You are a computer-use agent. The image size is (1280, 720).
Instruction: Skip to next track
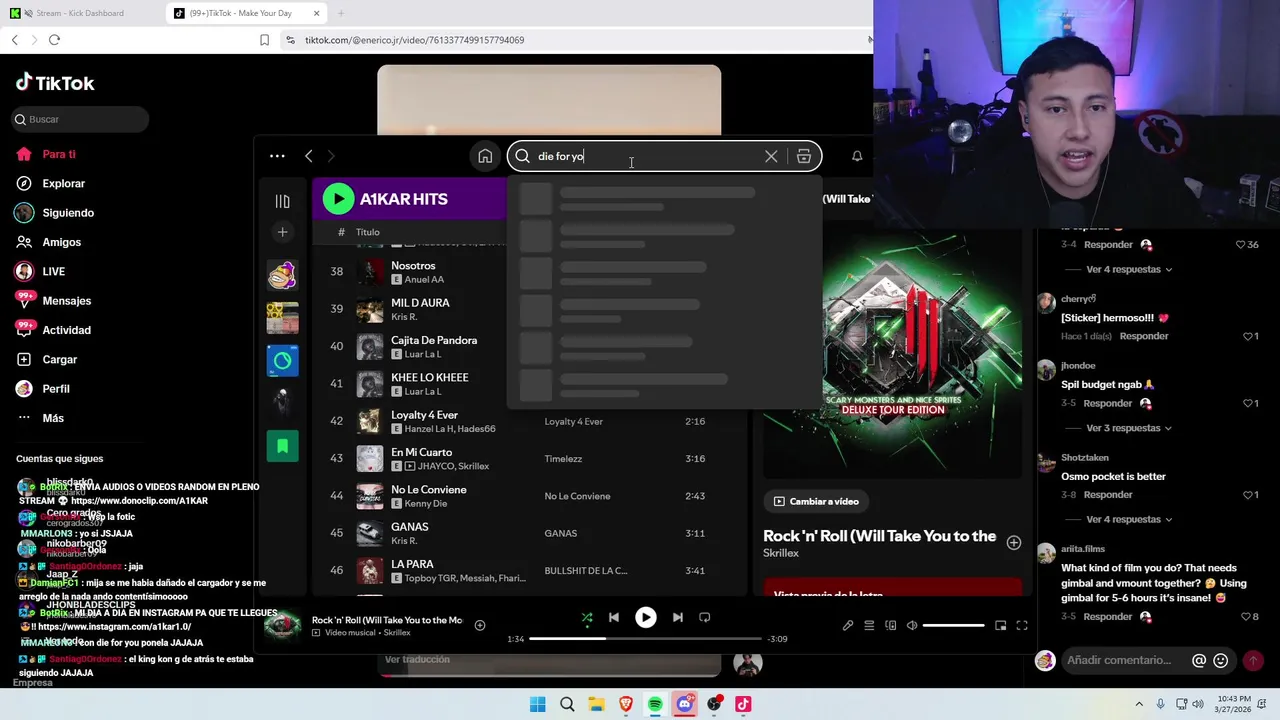[x=678, y=618]
